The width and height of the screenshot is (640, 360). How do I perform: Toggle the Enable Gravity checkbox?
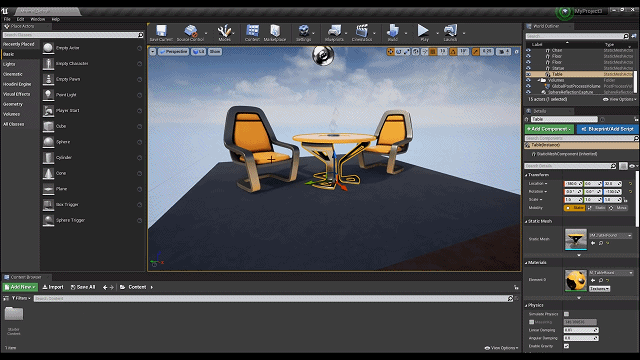[x=567, y=346]
